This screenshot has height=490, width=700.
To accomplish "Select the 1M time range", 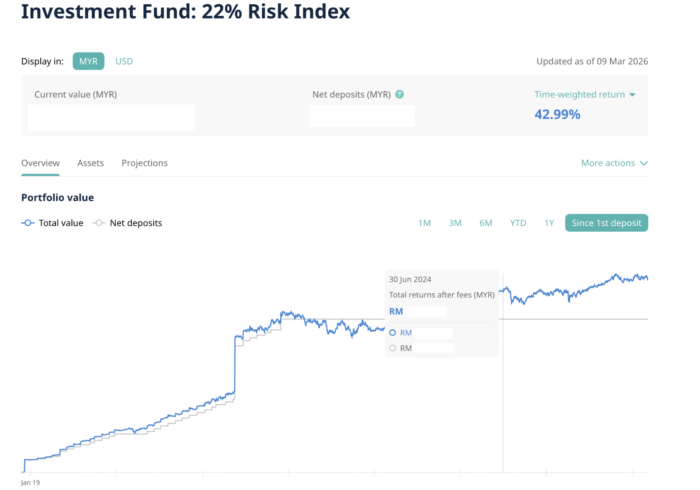I will pyautogui.click(x=424, y=223).
